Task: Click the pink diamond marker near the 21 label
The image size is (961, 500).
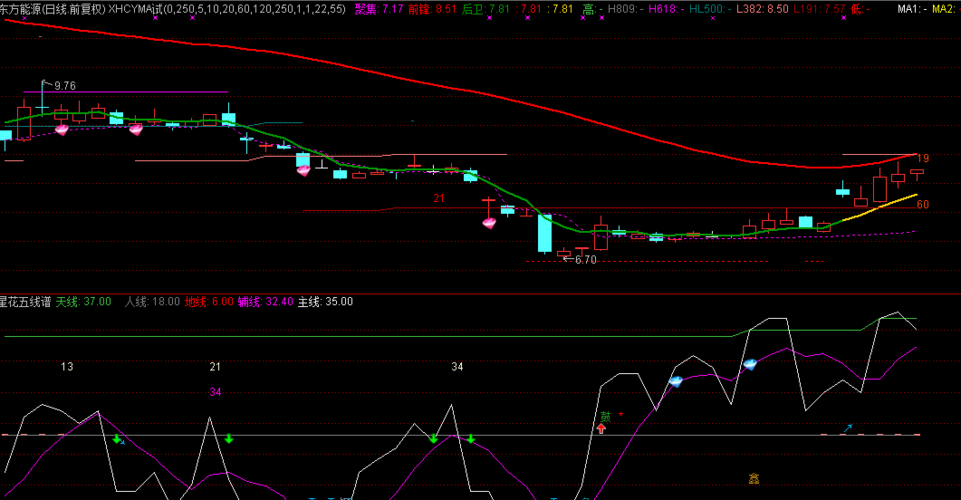Action: 489,223
